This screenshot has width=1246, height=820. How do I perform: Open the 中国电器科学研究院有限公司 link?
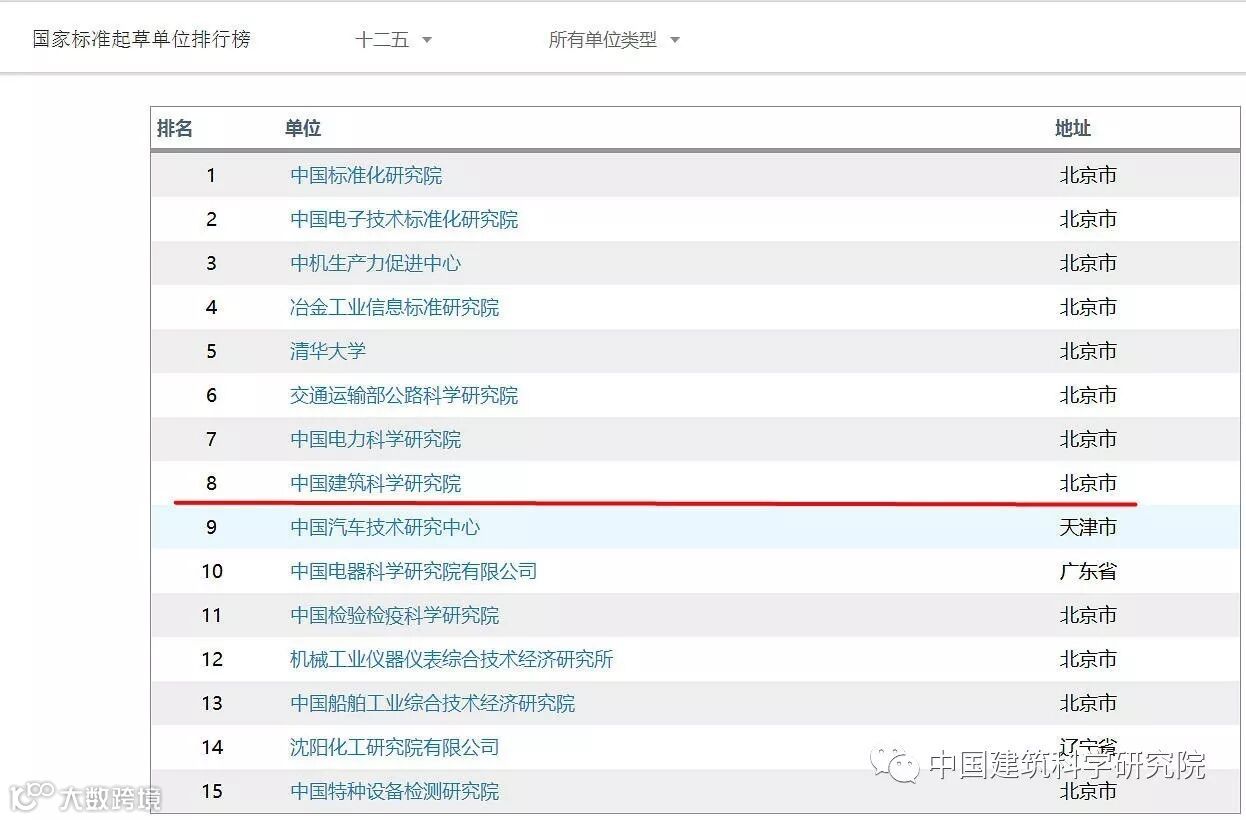point(414,571)
